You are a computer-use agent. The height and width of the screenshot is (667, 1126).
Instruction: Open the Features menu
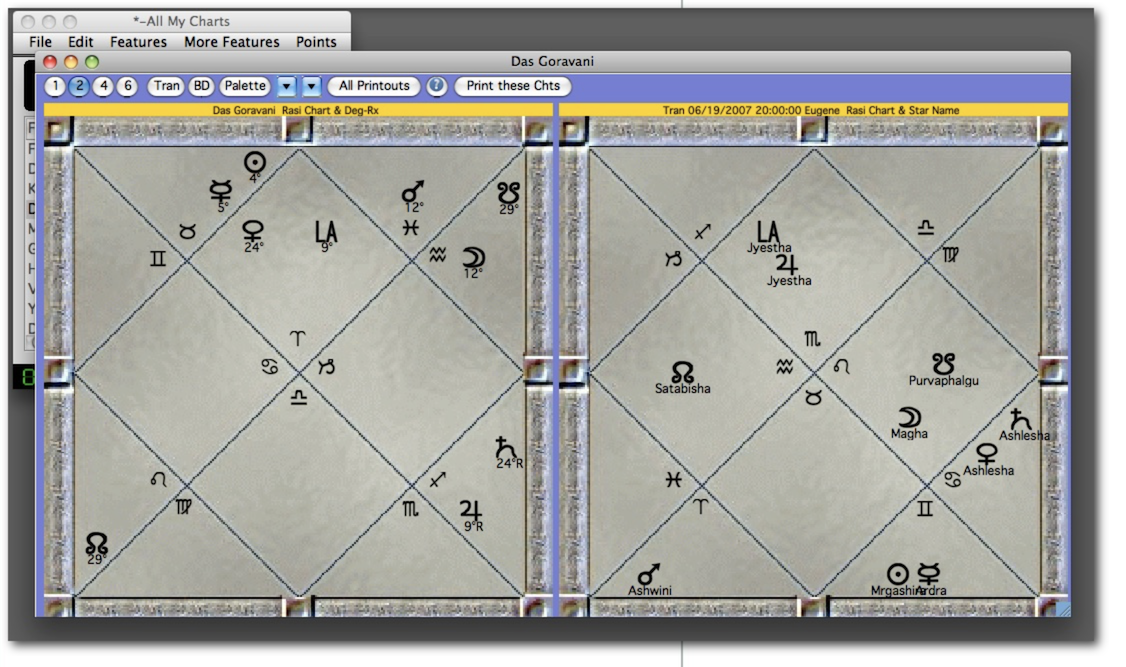click(139, 42)
